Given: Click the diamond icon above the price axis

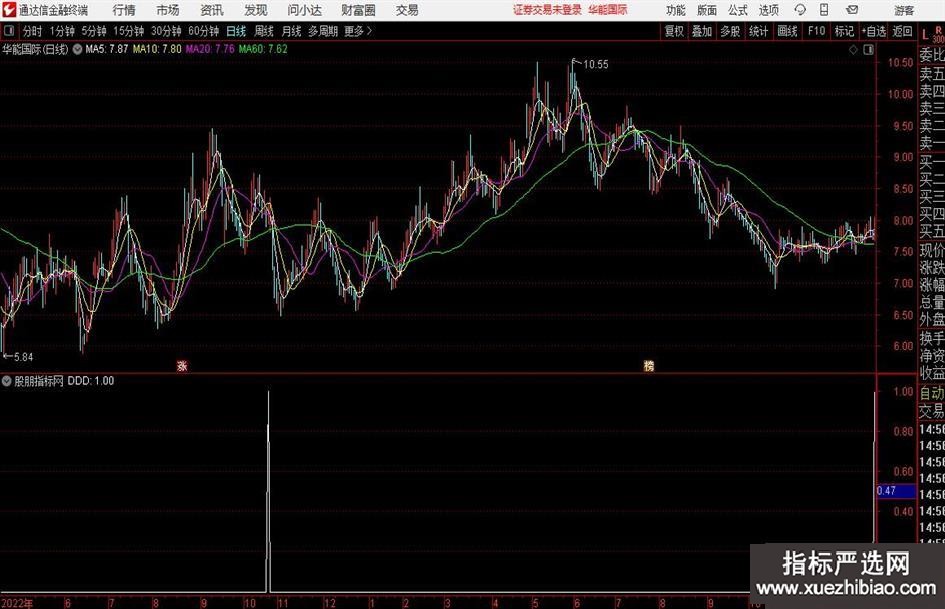Looking at the screenshot, I should tap(853, 50).
